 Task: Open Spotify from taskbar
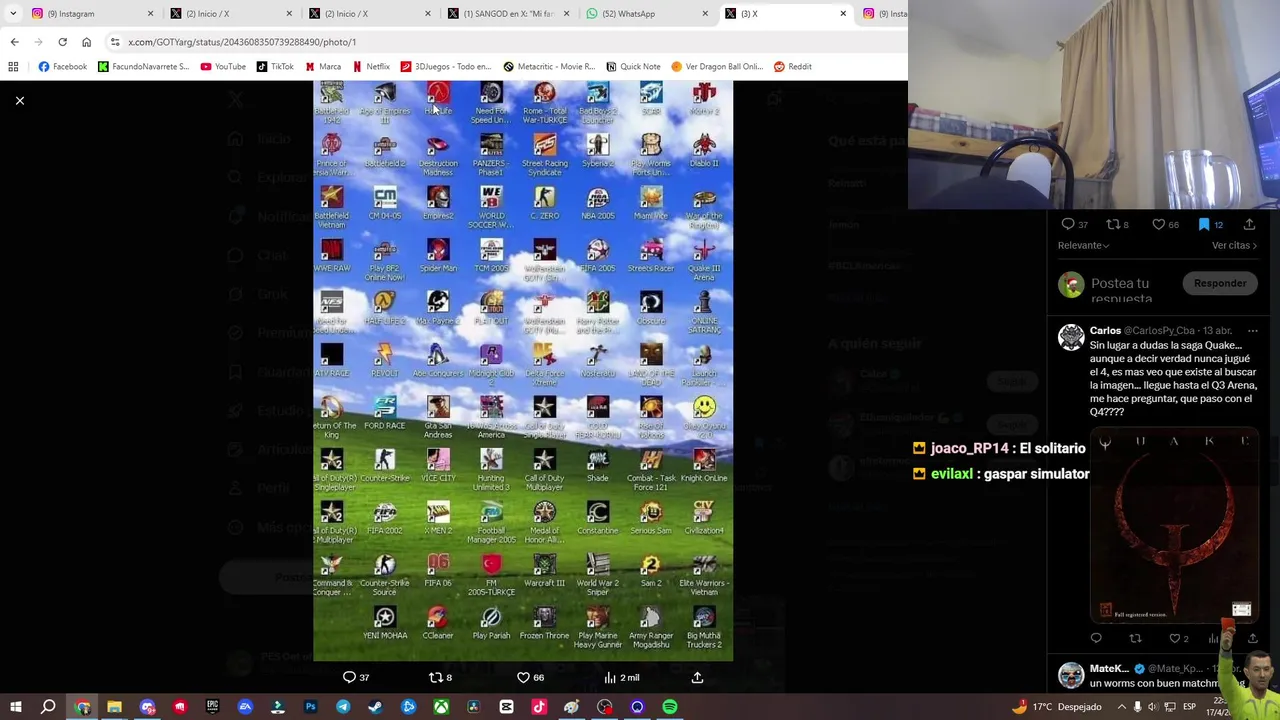click(670, 707)
